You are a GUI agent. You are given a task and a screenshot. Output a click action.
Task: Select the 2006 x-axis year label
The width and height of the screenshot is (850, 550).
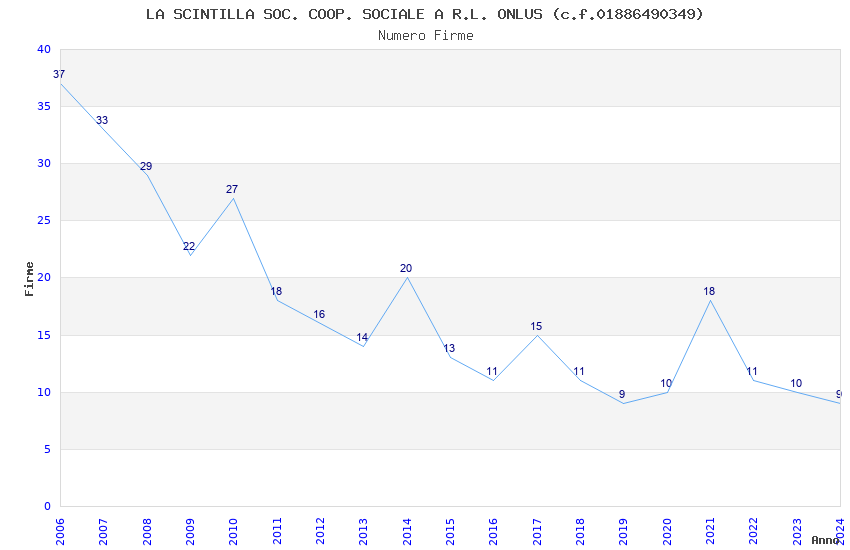coord(60,530)
